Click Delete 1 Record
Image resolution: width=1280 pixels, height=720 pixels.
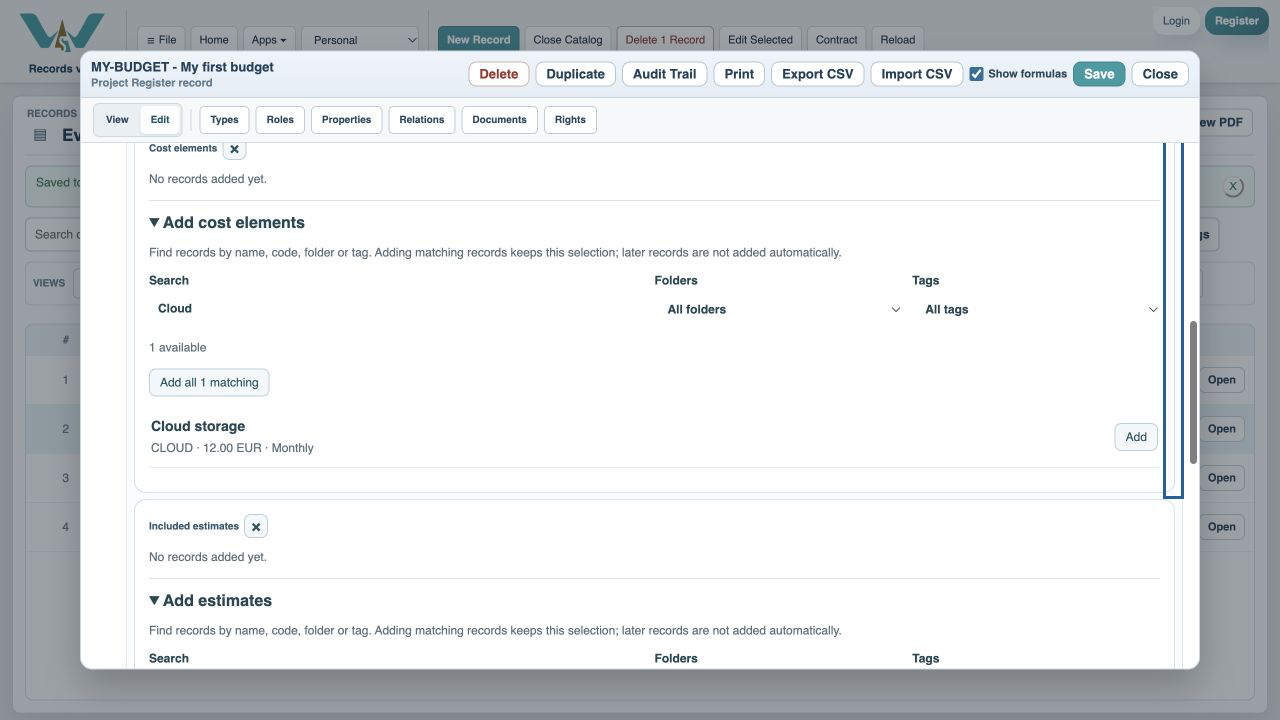pos(665,40)
